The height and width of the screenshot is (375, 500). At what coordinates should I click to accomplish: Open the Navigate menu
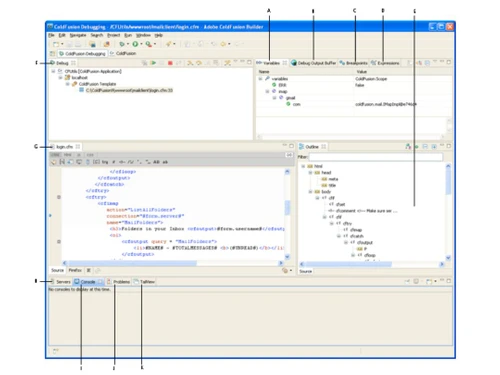(x=78, y=35)
